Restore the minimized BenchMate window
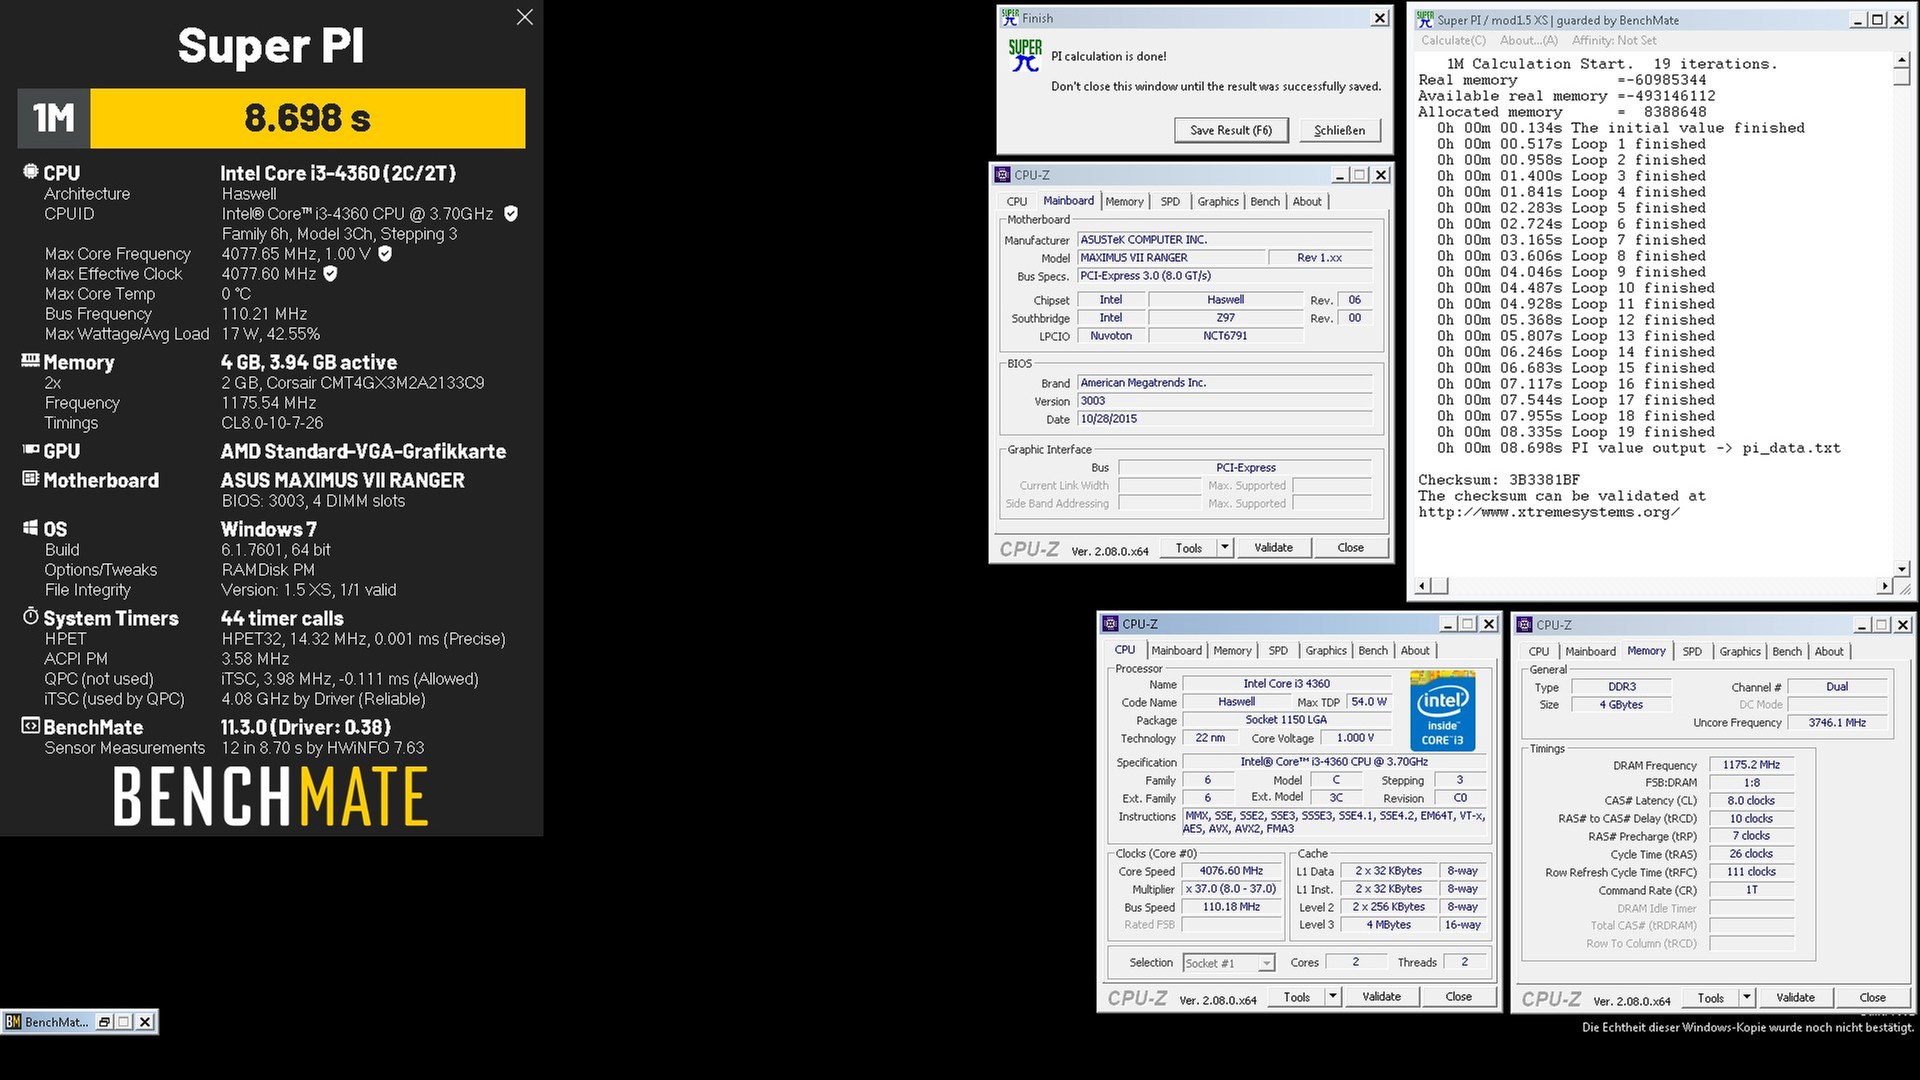 (x=104, y=1022)
